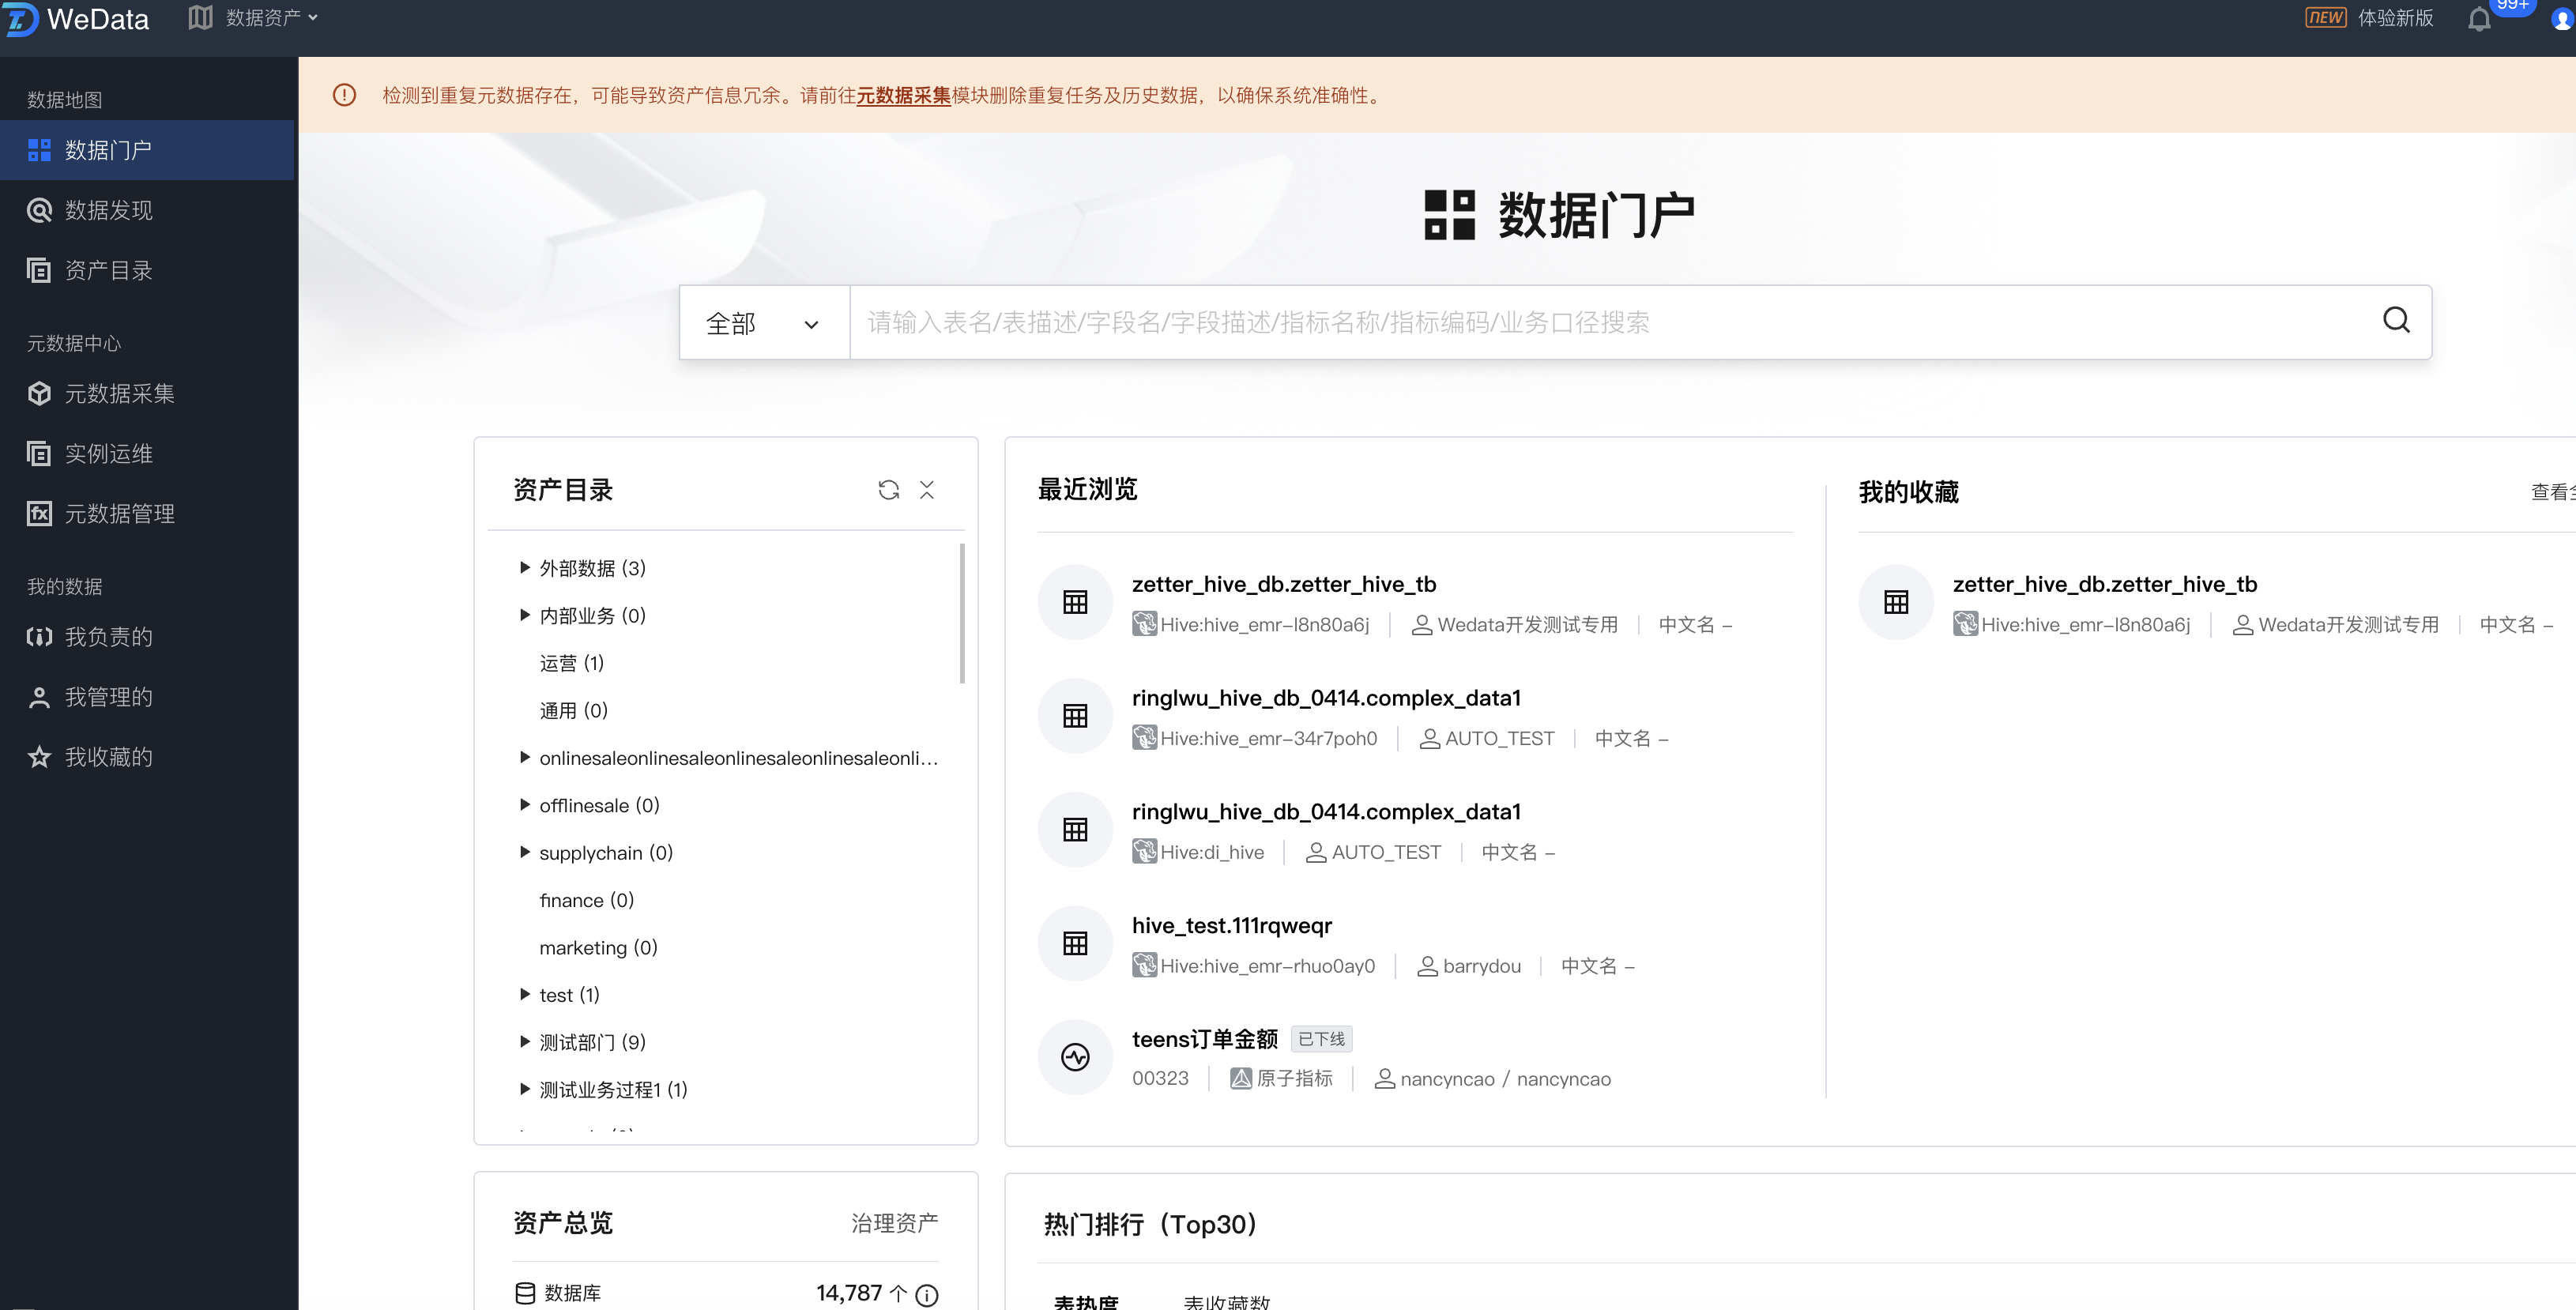Expand the 内部业务 (0) node
Screen dimensions: 2576x1310
coord(525,615)
